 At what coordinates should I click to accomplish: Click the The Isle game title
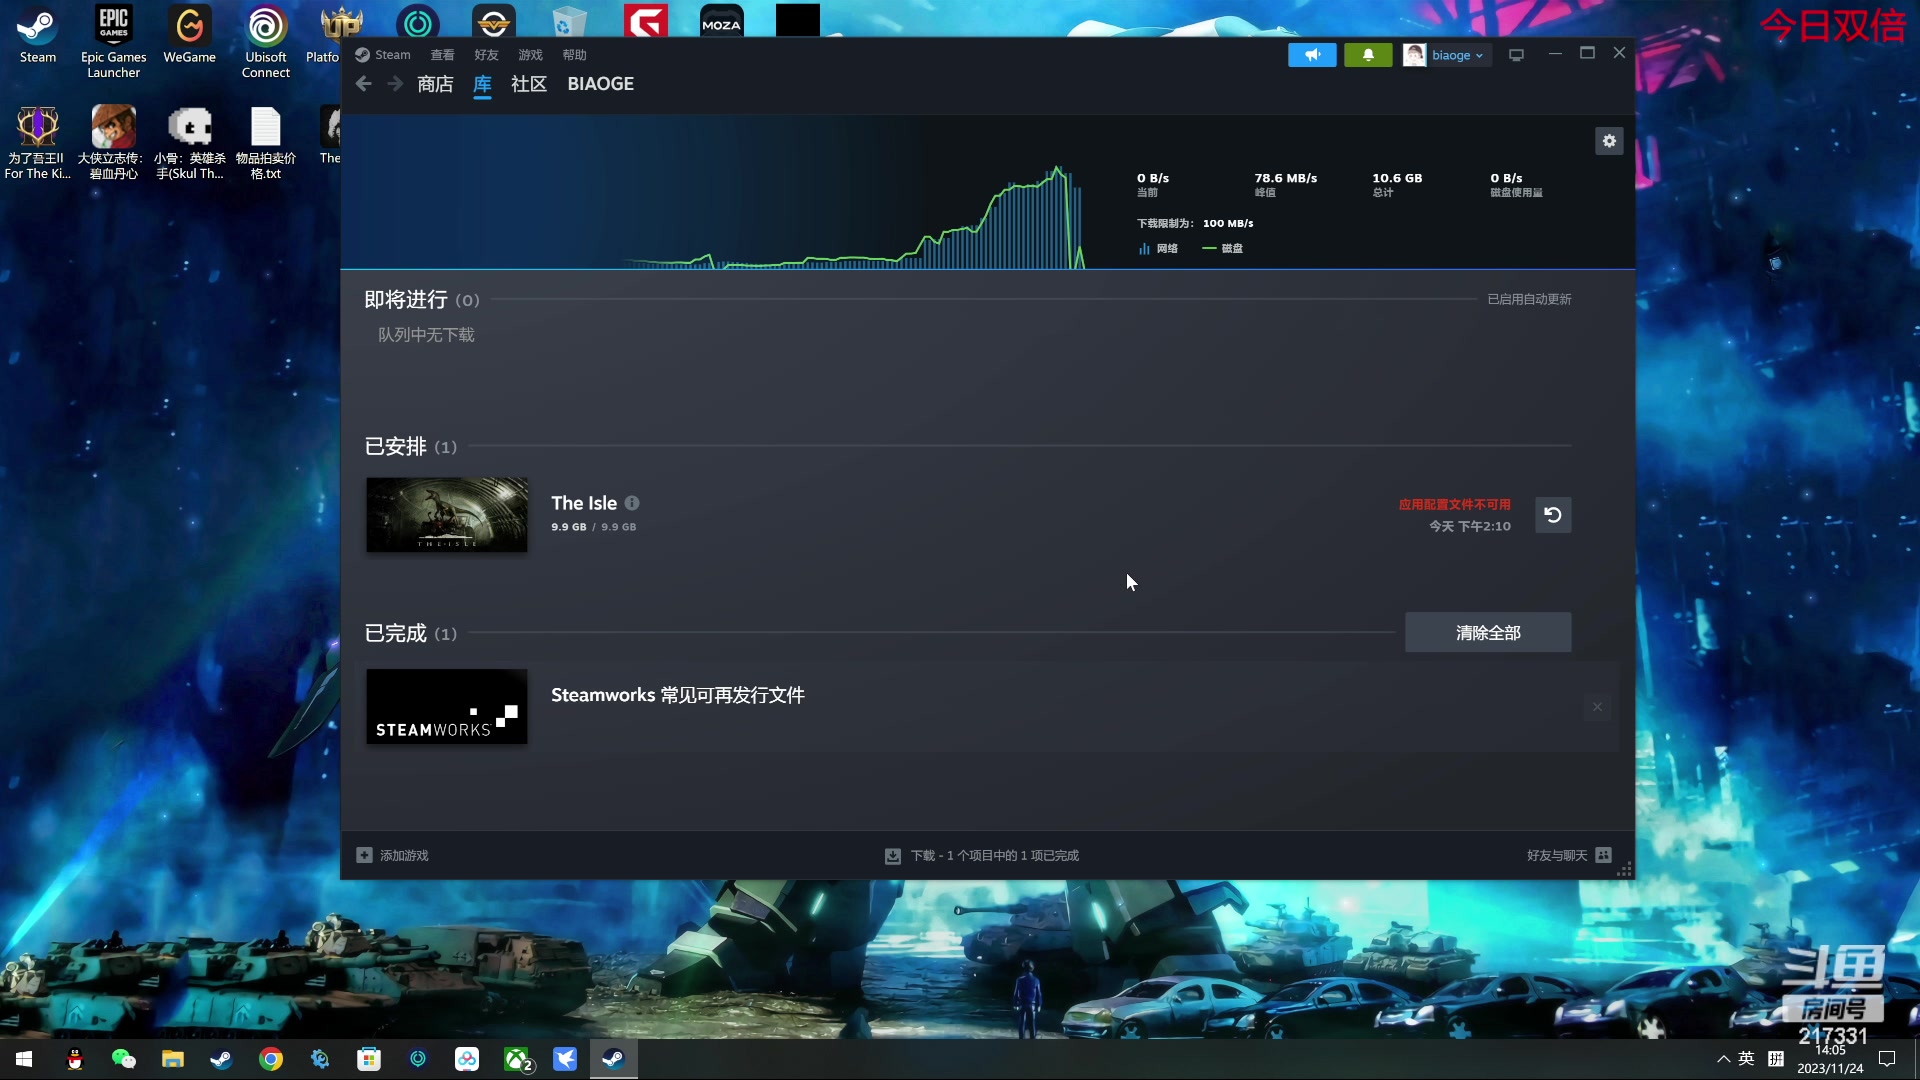584,503
